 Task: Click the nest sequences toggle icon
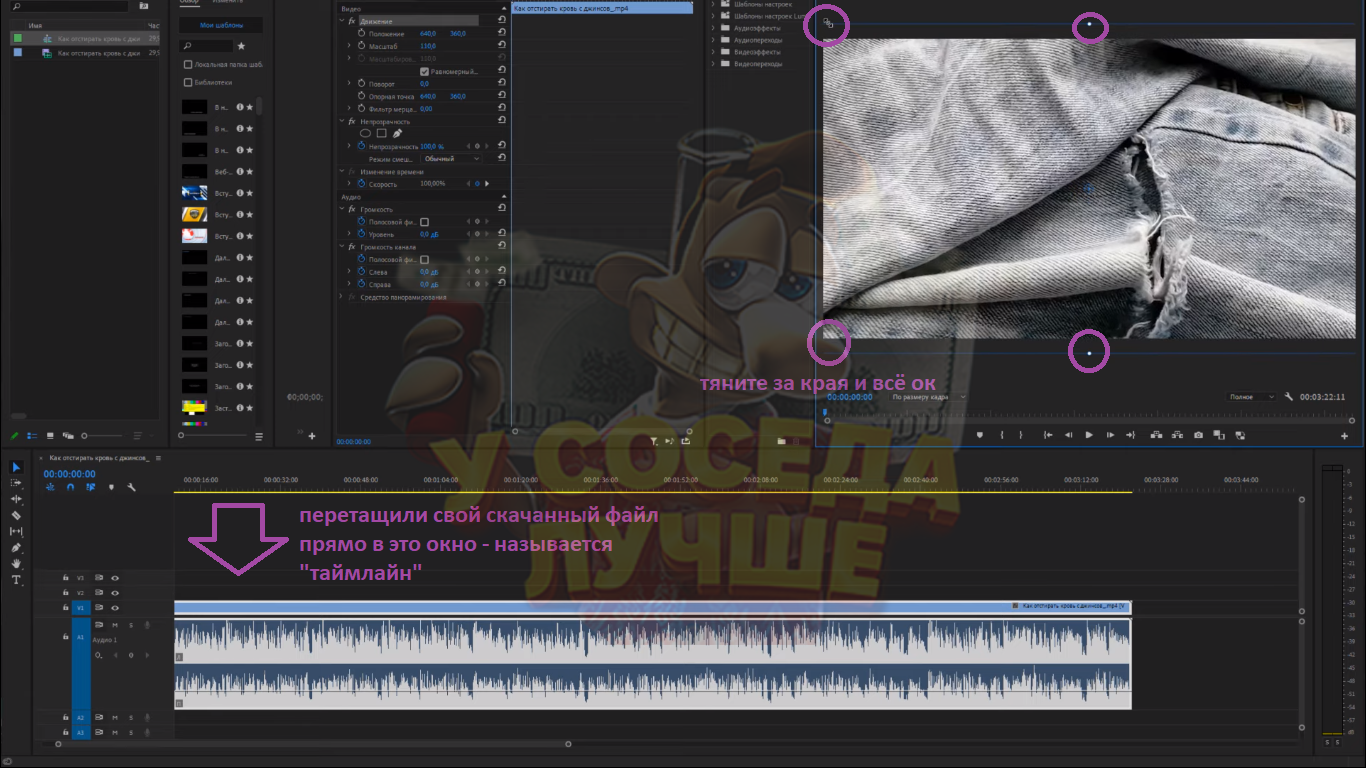point(50,487)
